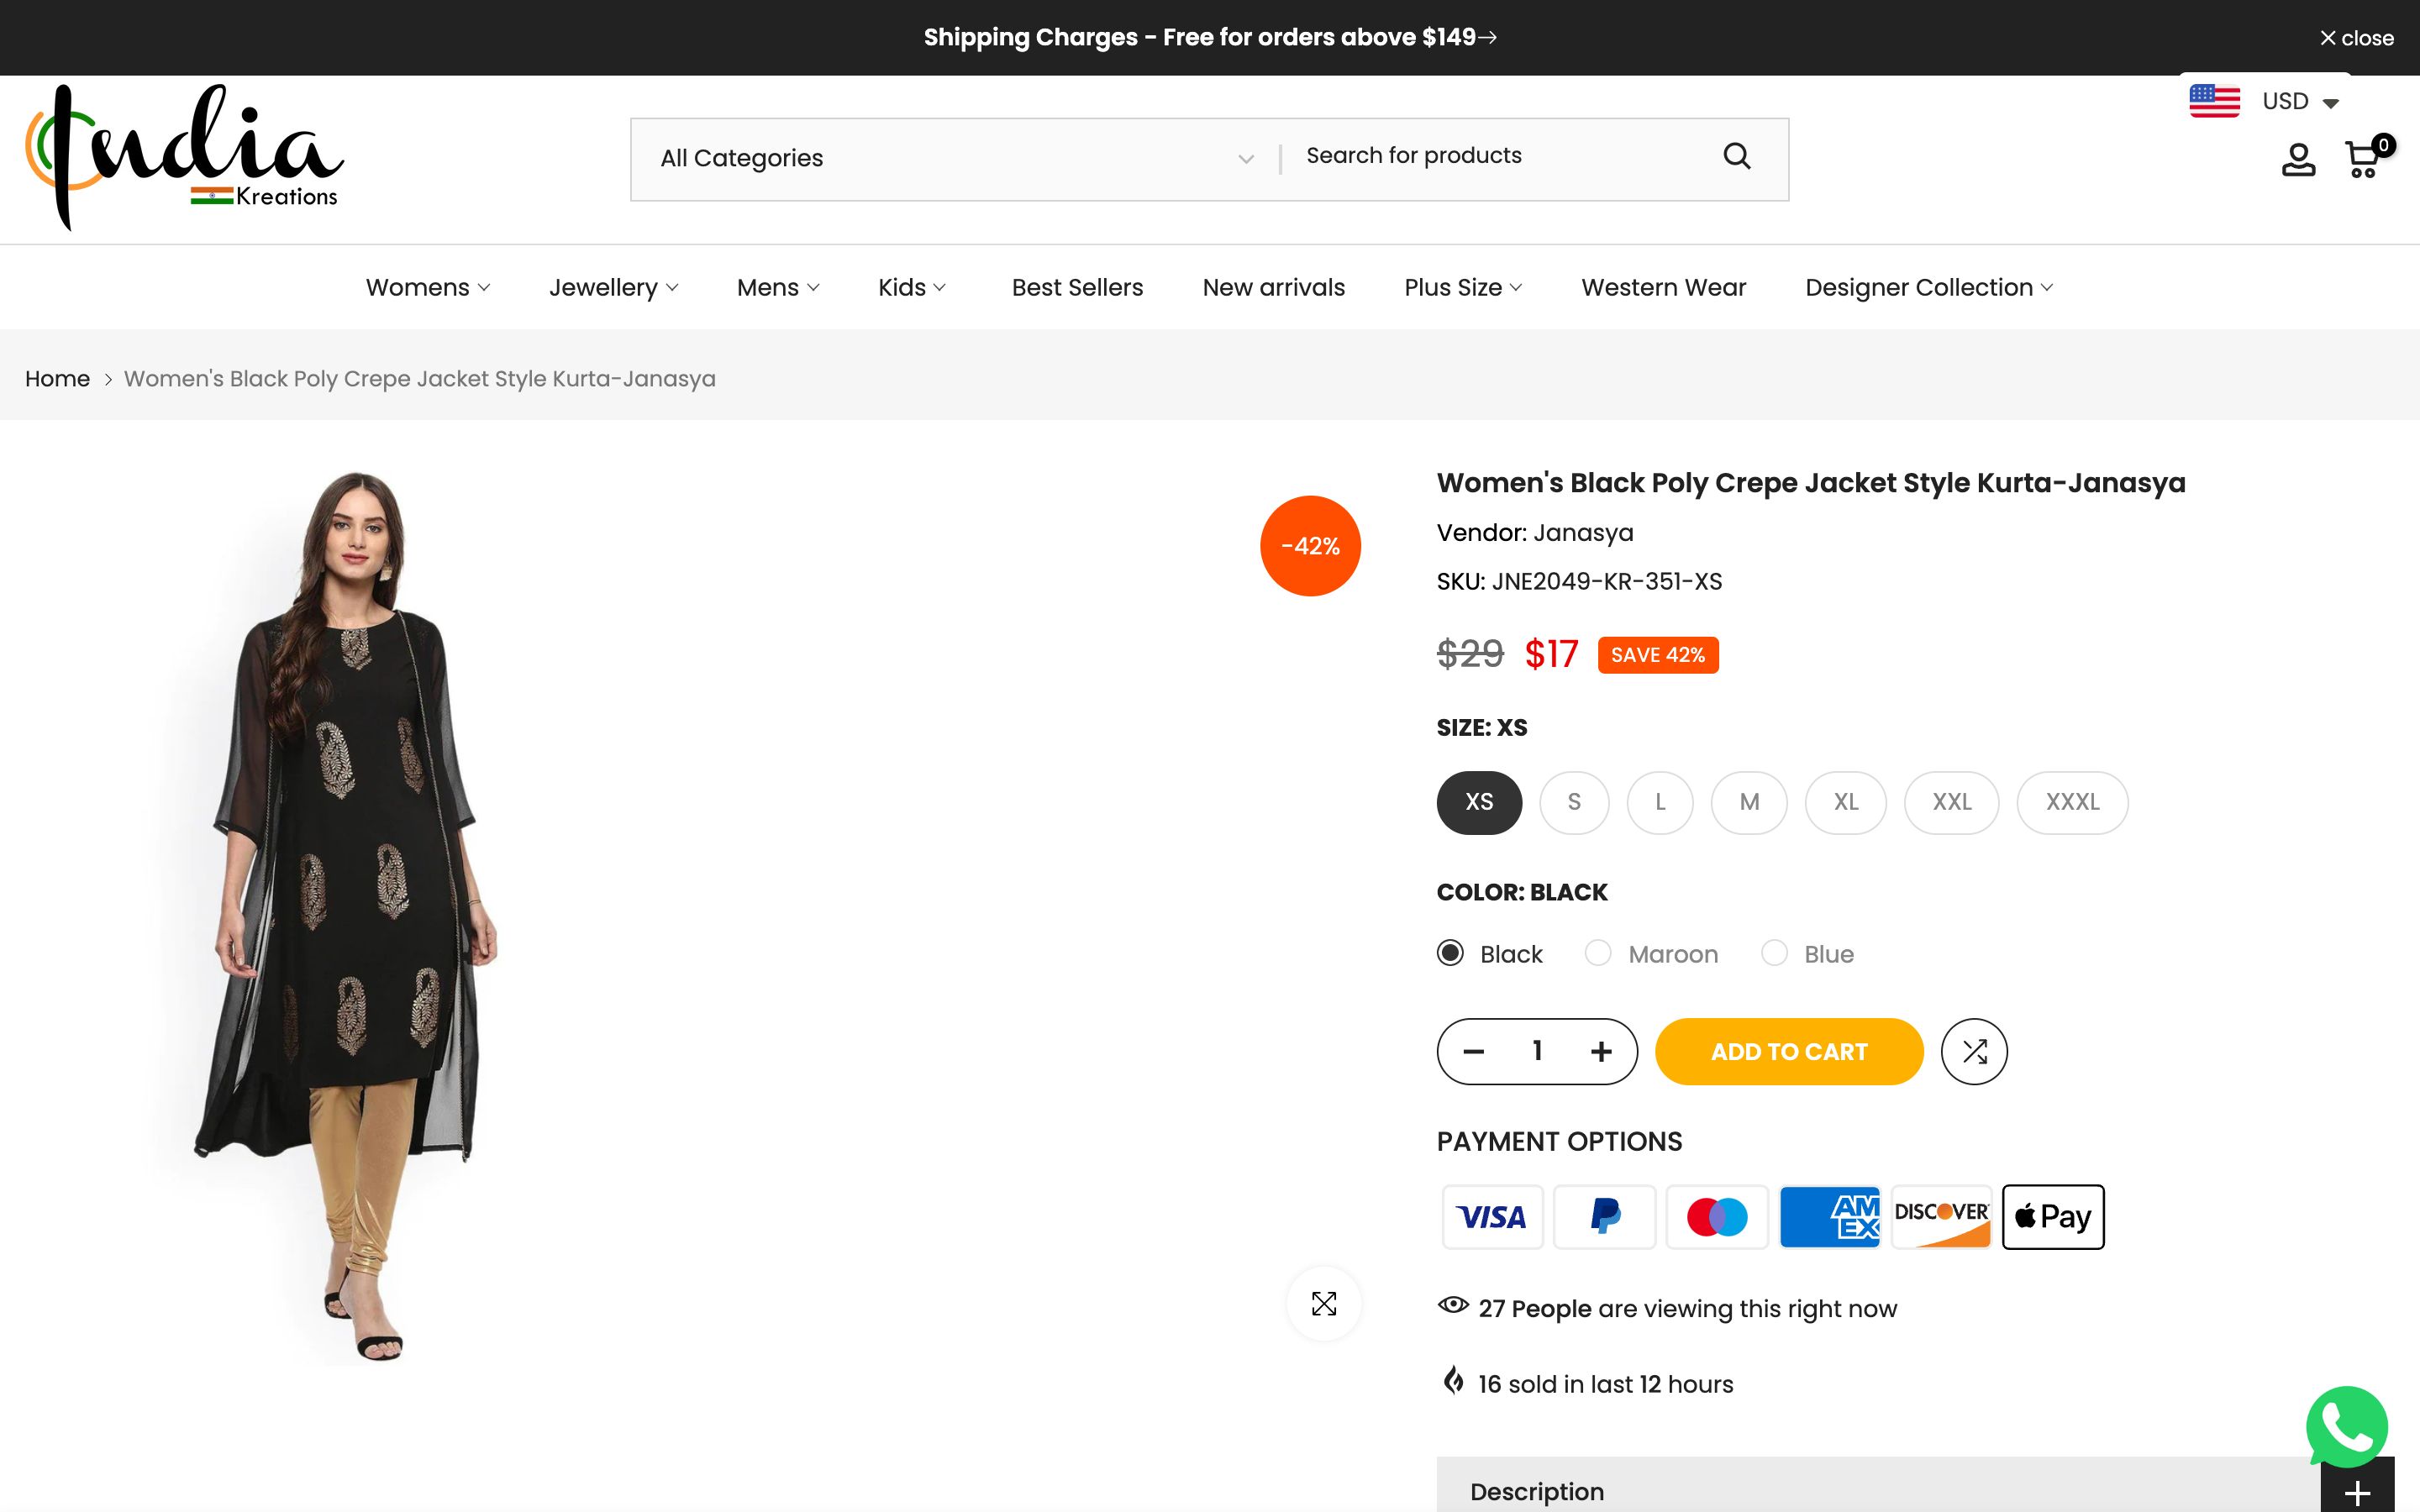Choose the Blue color radio button
Screen dimensions: 2420x1512
[1774, 953]
